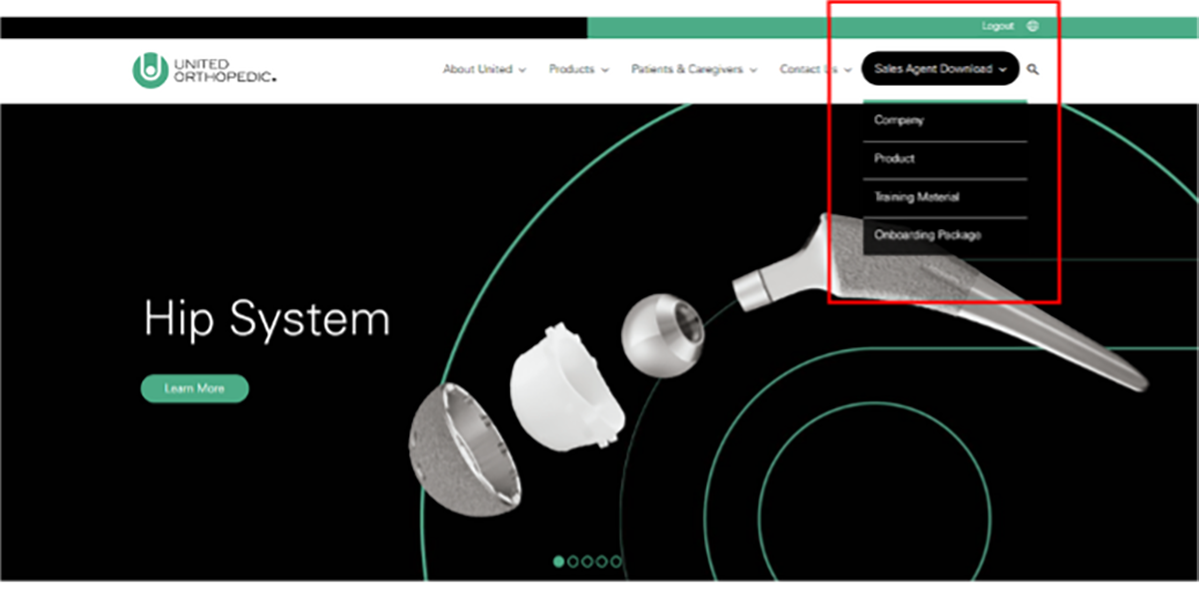The height and width of the screenshot is (590, 1200).
Task: Select the first carousel dot
Action: coord(559,562)
